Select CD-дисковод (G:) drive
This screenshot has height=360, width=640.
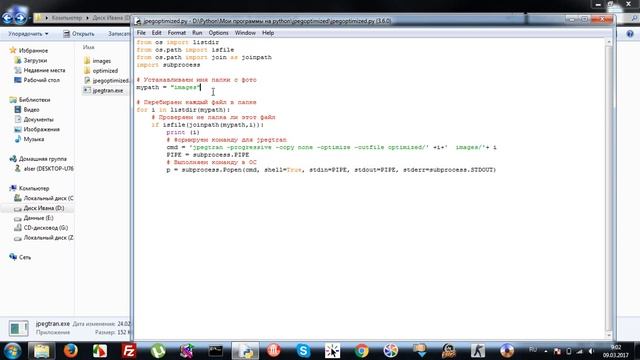click(x=41, y=228)
